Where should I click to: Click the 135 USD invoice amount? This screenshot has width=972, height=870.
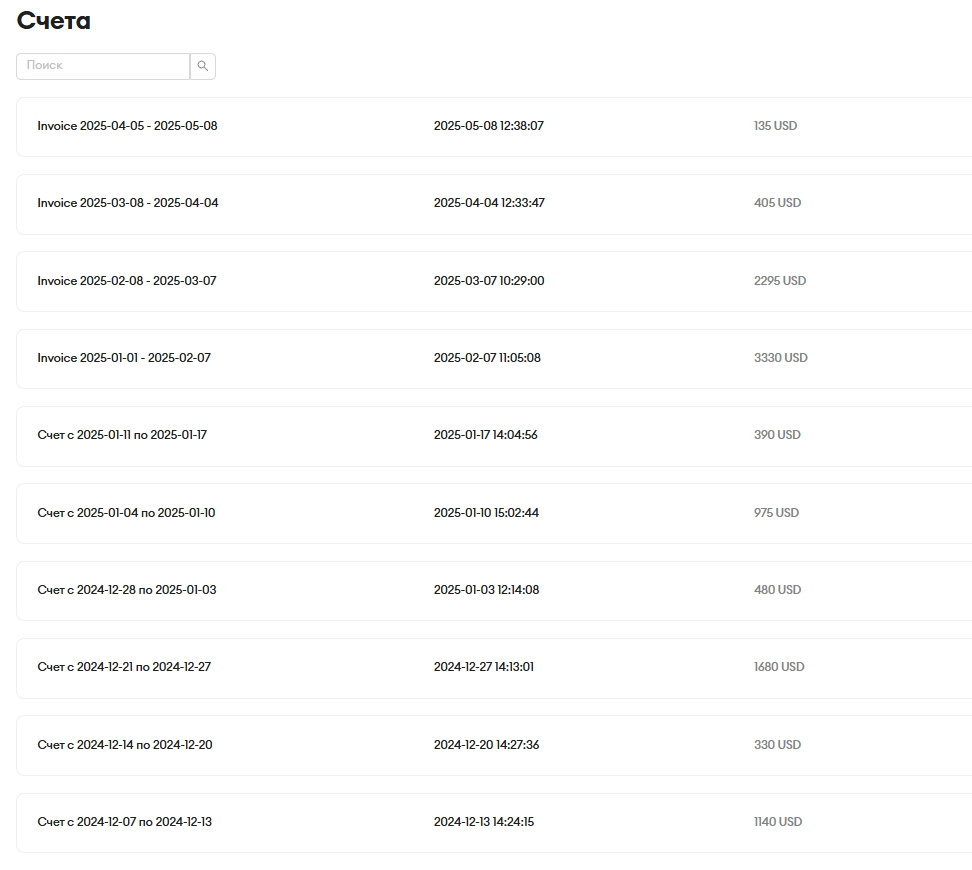pos(775,126)
